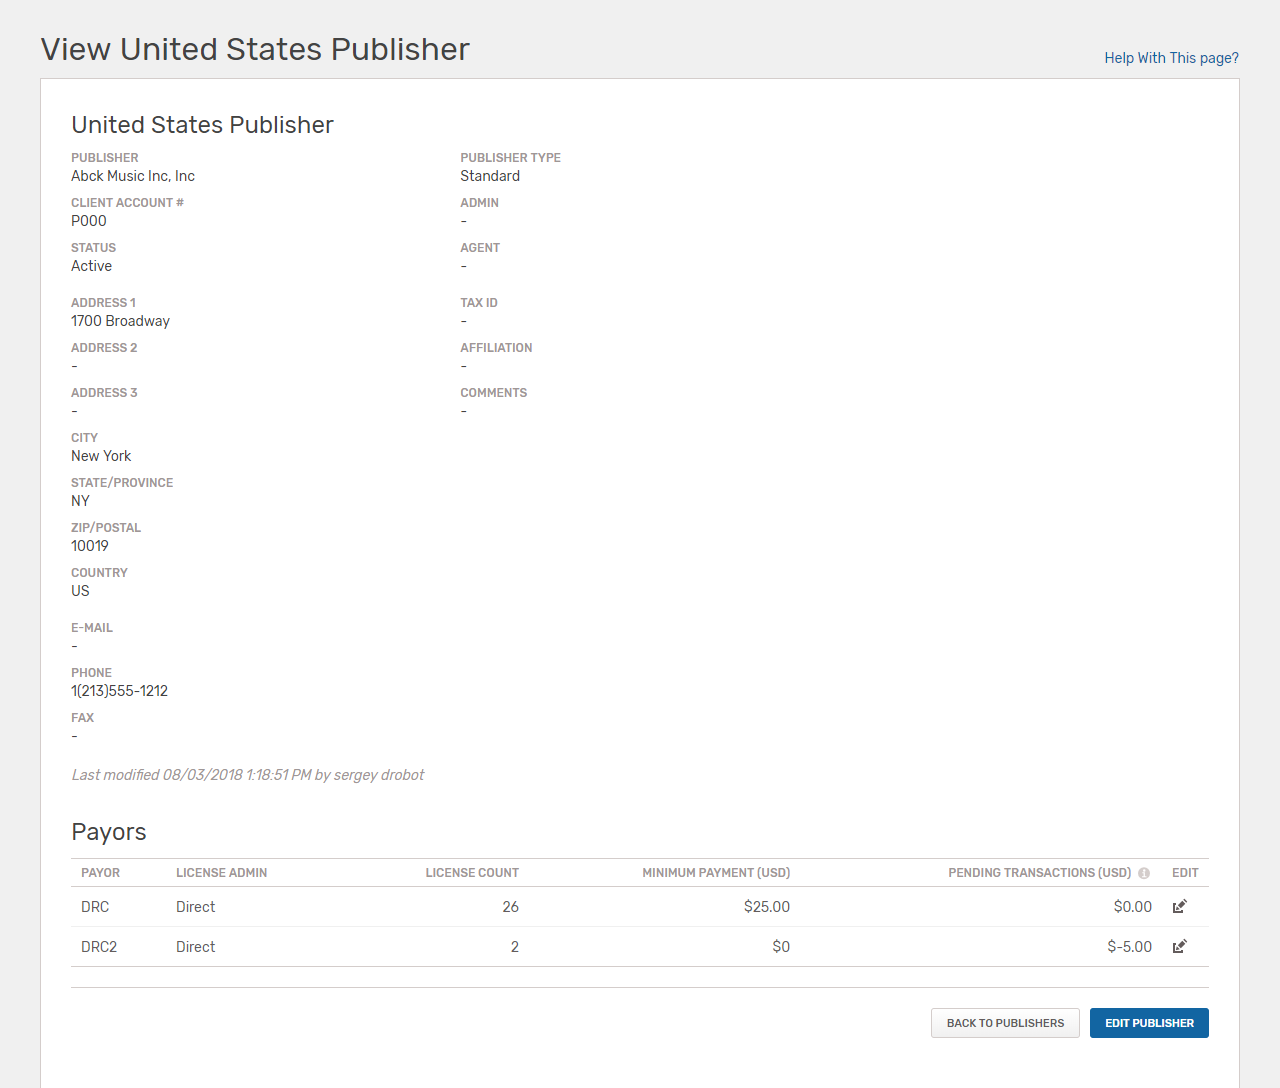Select the Pending Transactions (USD) column header
The image size is (1280, 1088).
point(1039,873)
